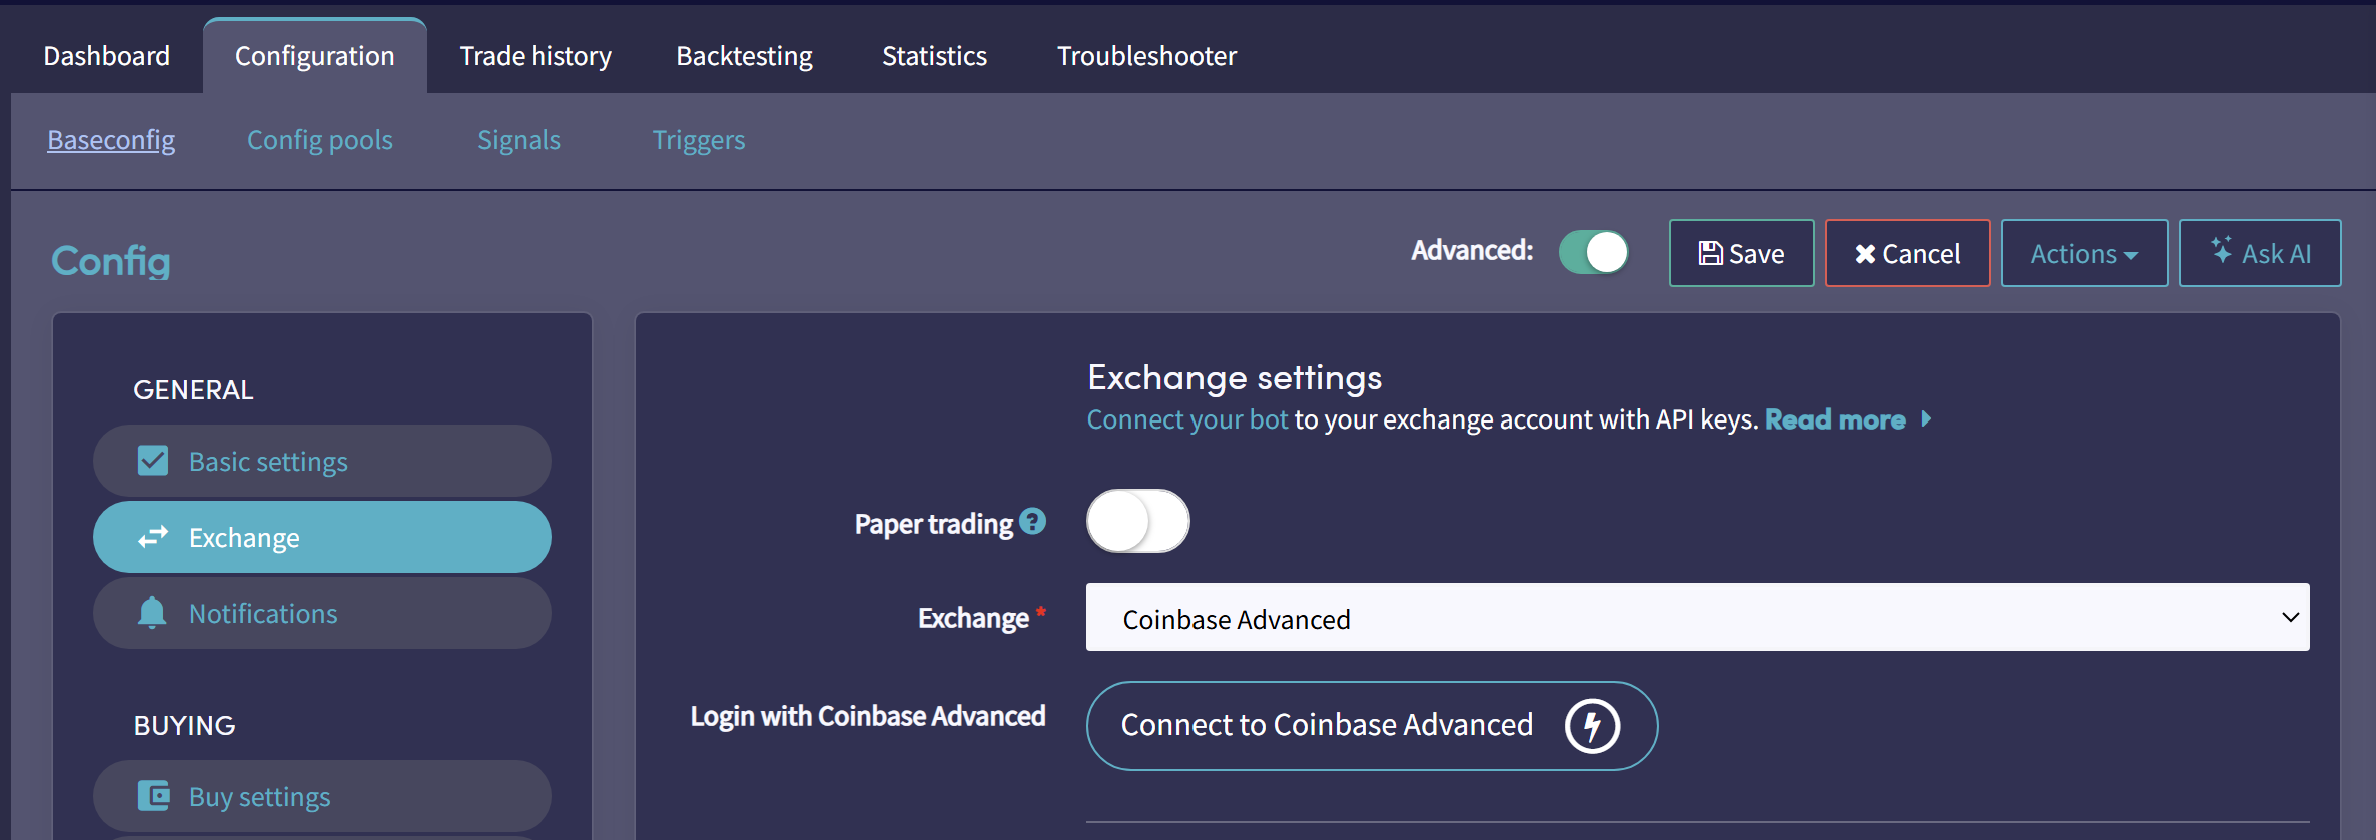Click the bell icon beside Notifications
Image resolution: width=2376 pixels, height=840 pixels.
click(x=152, y=612)
